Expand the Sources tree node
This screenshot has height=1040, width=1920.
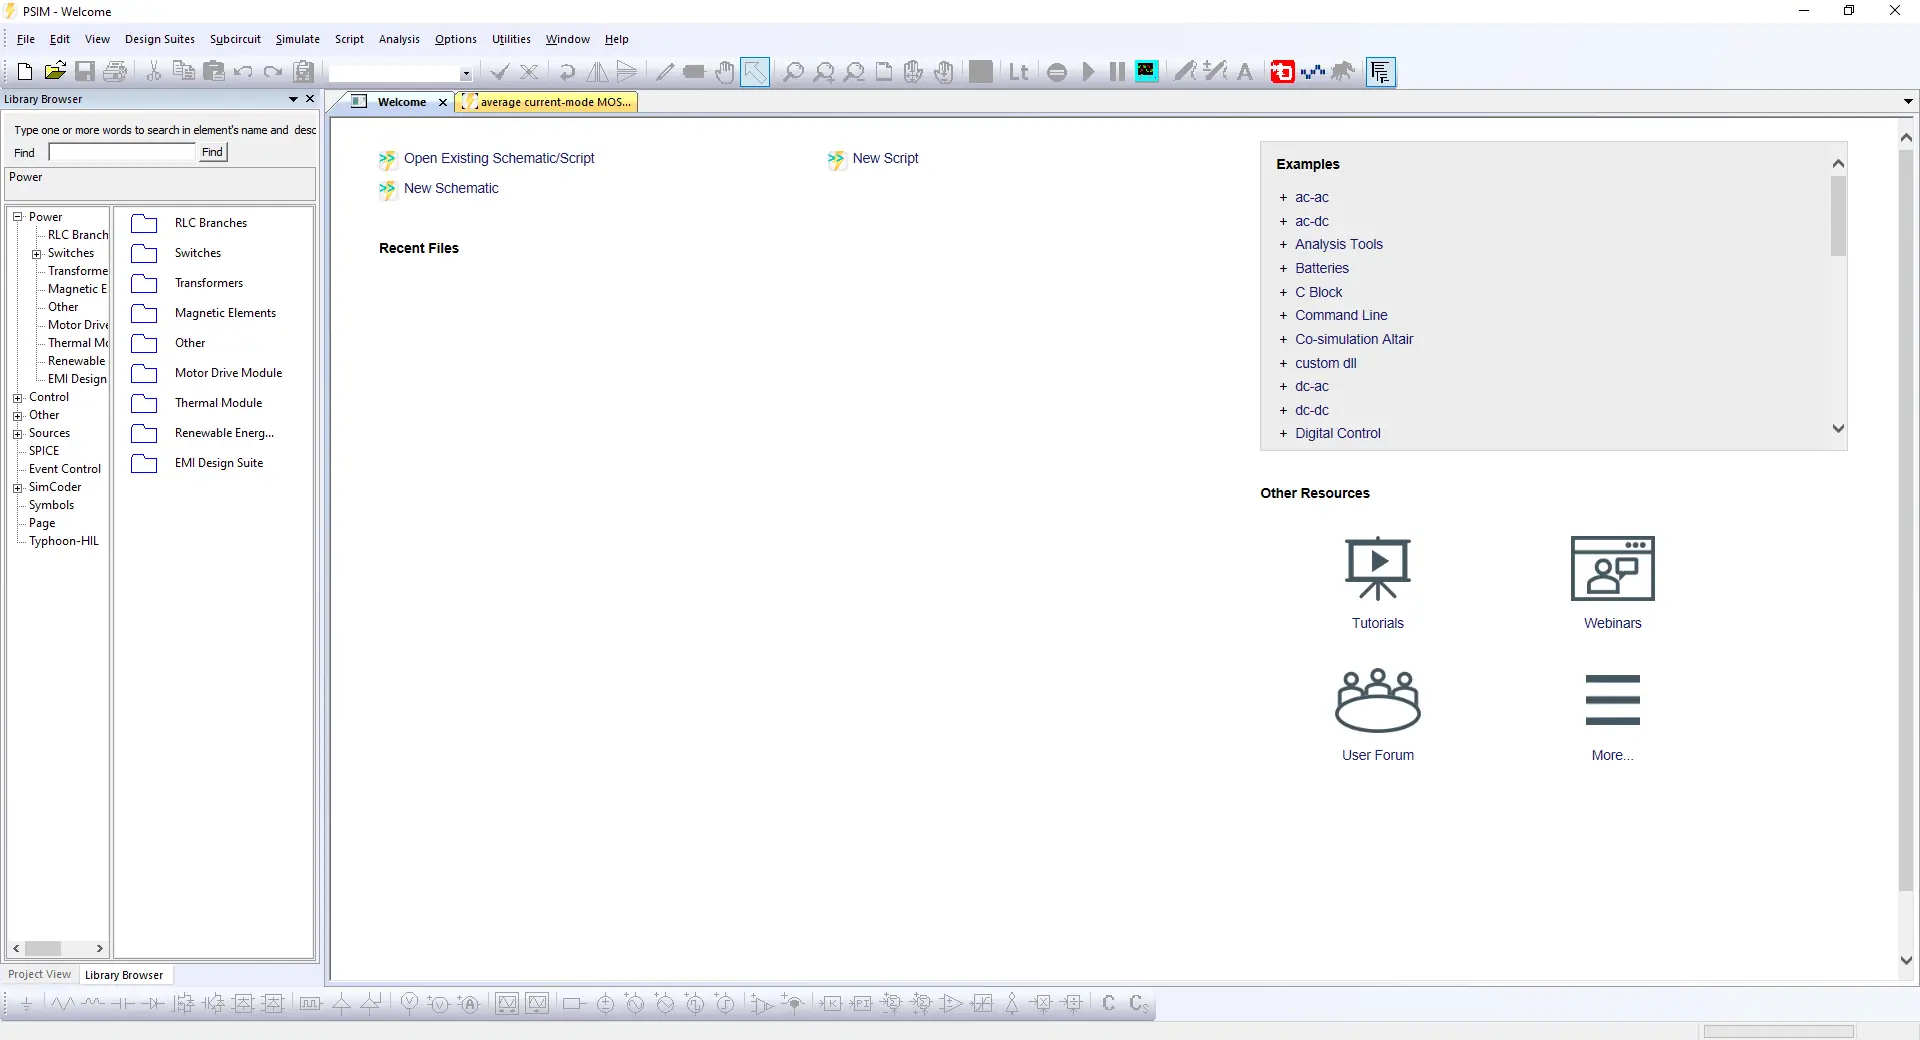pyautogui.click(x=17, y=434)
